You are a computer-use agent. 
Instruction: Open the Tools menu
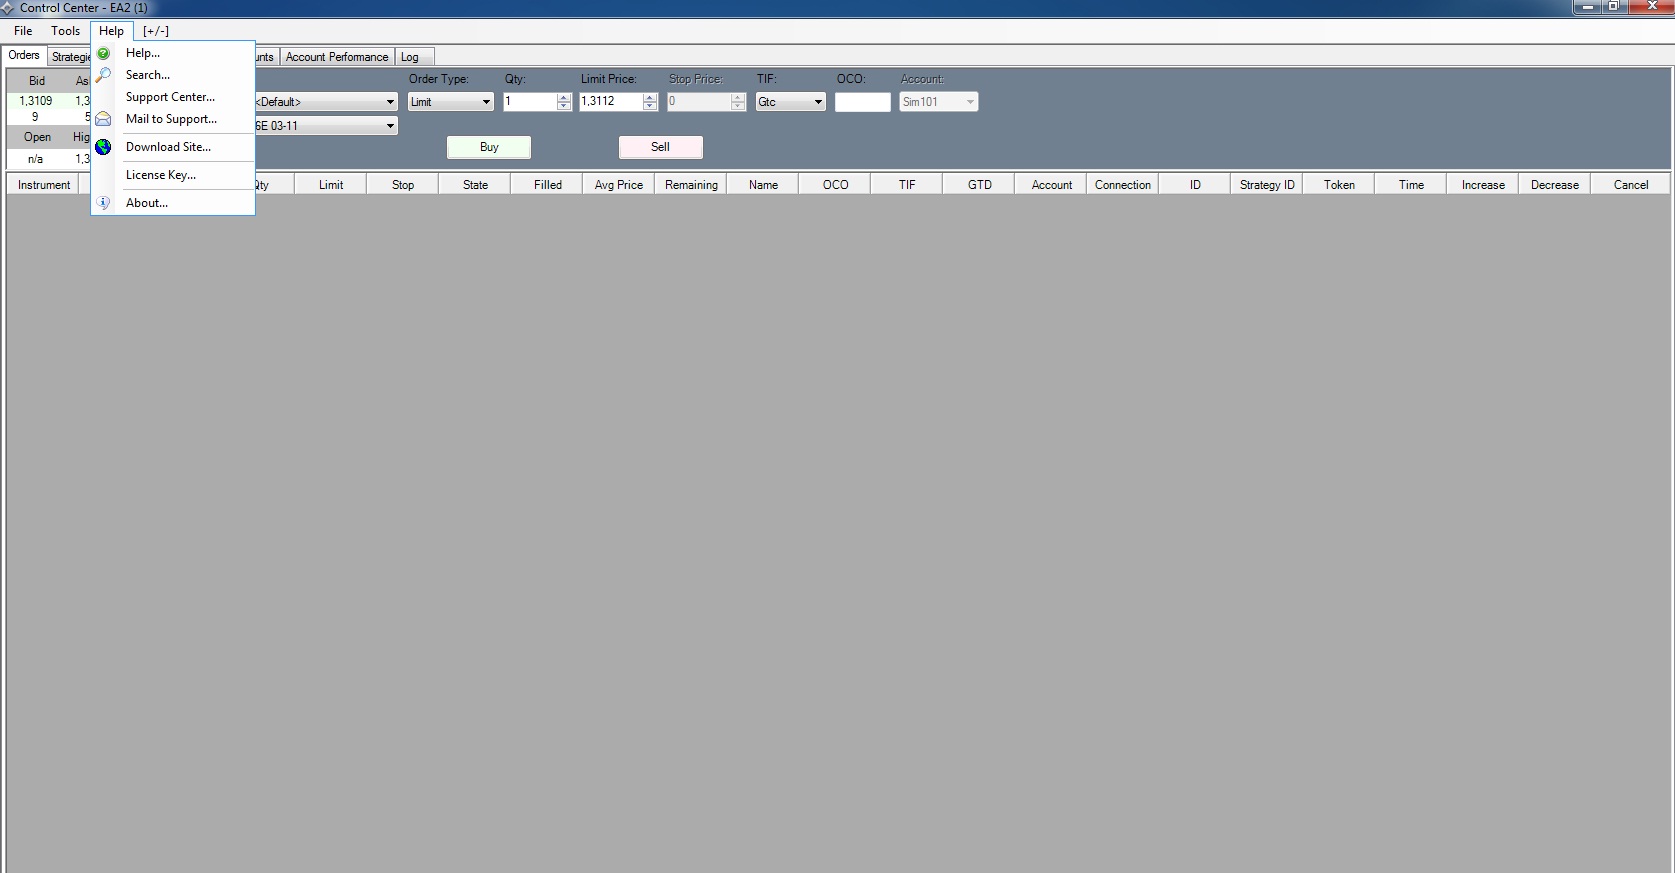pyautogui.click(x=66, y=31)
